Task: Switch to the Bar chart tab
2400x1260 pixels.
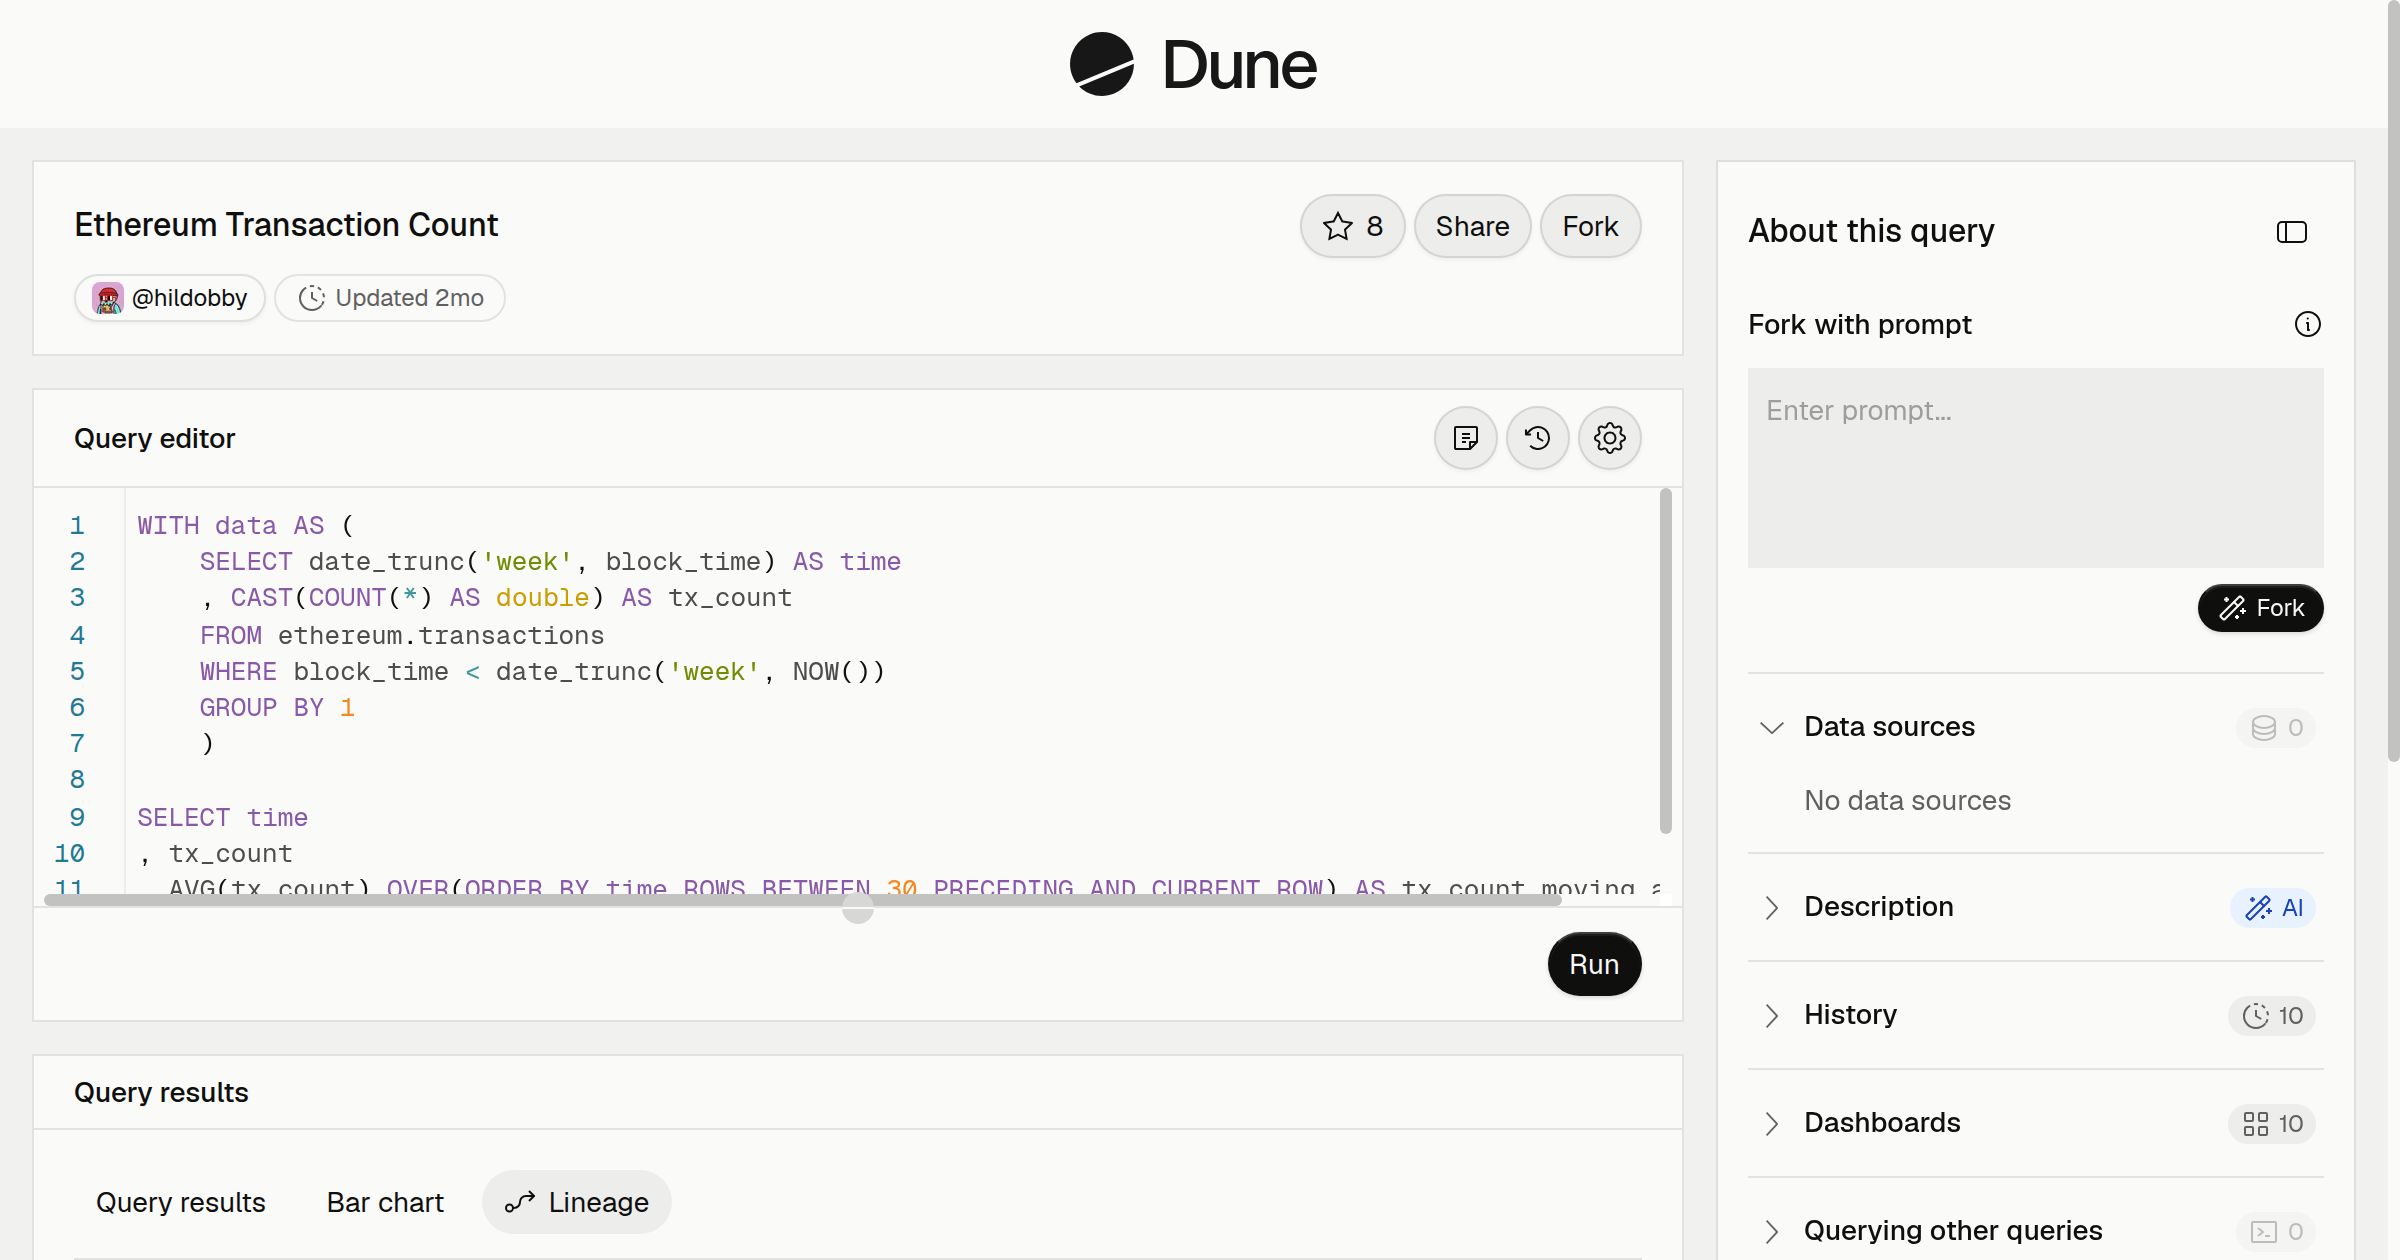Action: point(385,1202)
